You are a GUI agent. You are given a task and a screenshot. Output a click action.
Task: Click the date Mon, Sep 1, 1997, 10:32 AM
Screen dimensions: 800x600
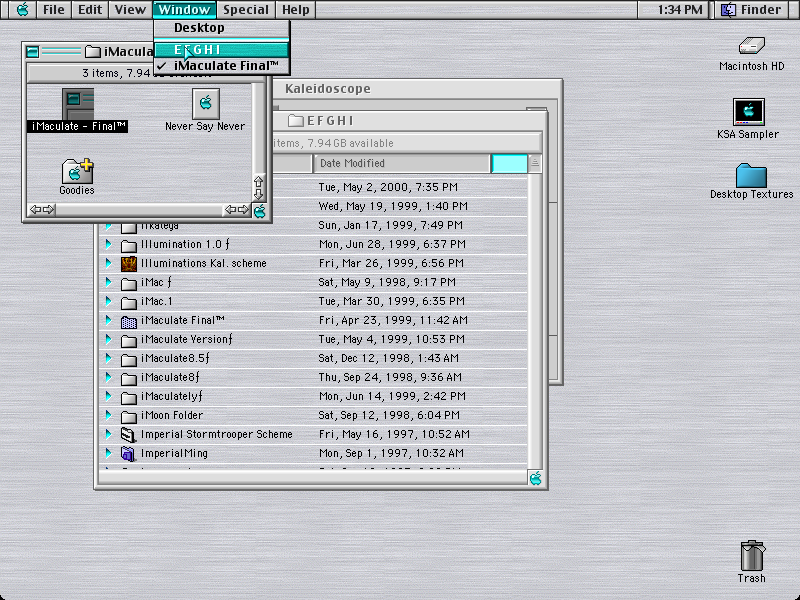pyautogui.click(x=391, y=453)
